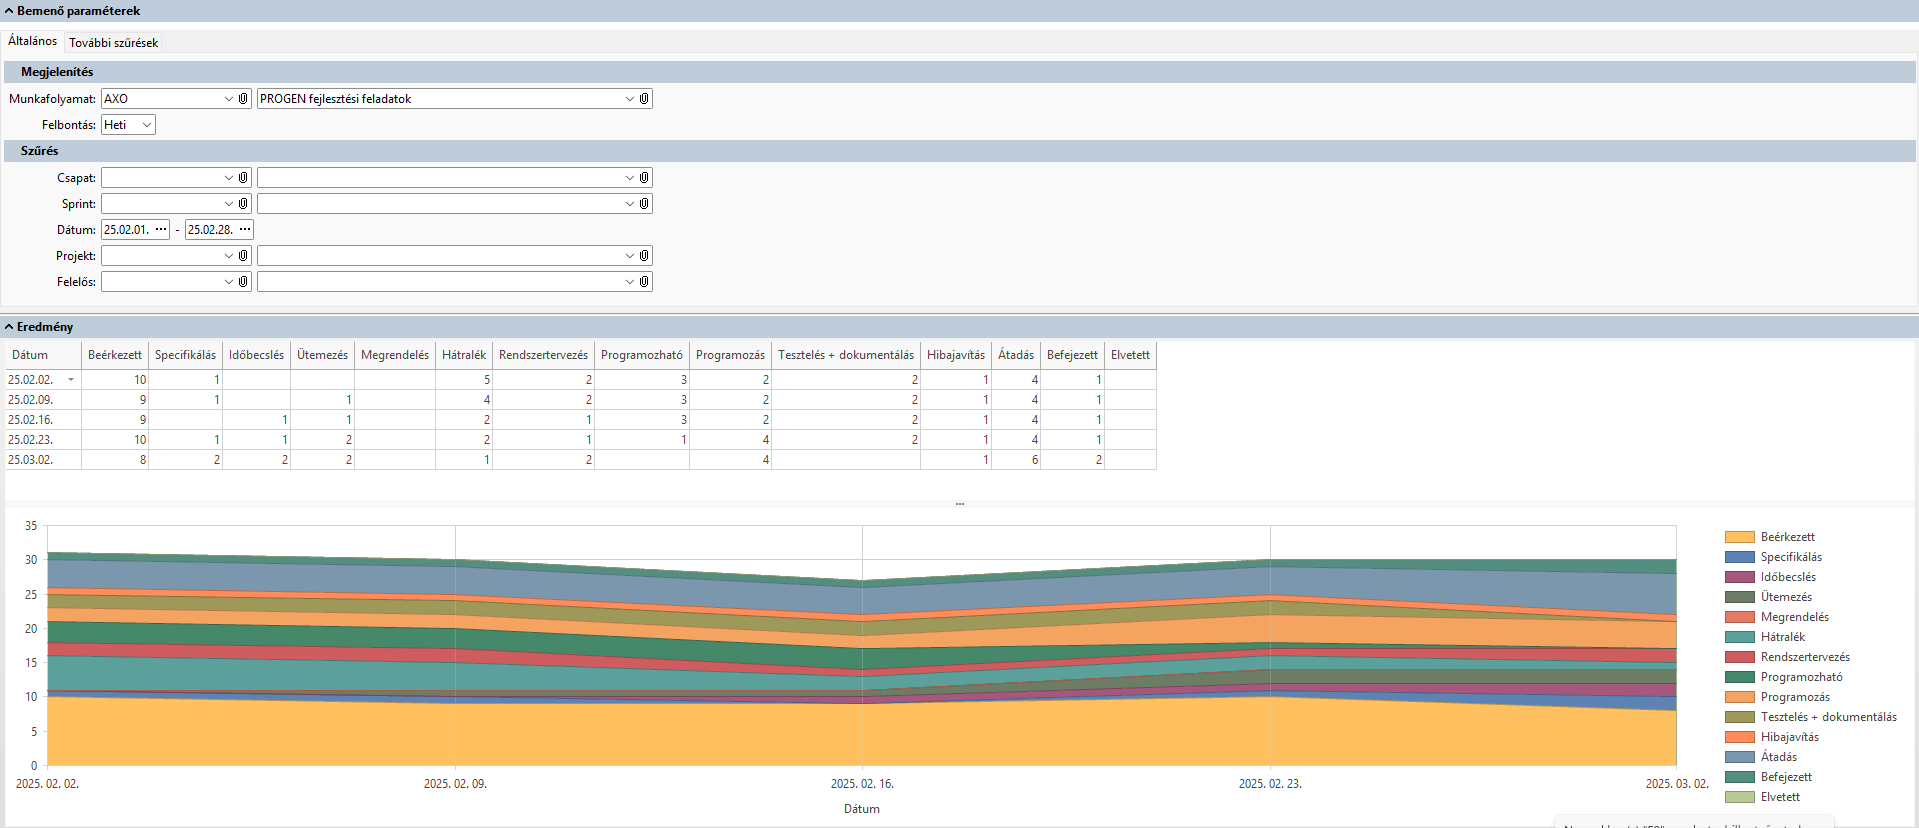The height and width of the screenshot is (828, 1919).
Task: Click the Programozás column header
Action: click(x=730, y=355)
